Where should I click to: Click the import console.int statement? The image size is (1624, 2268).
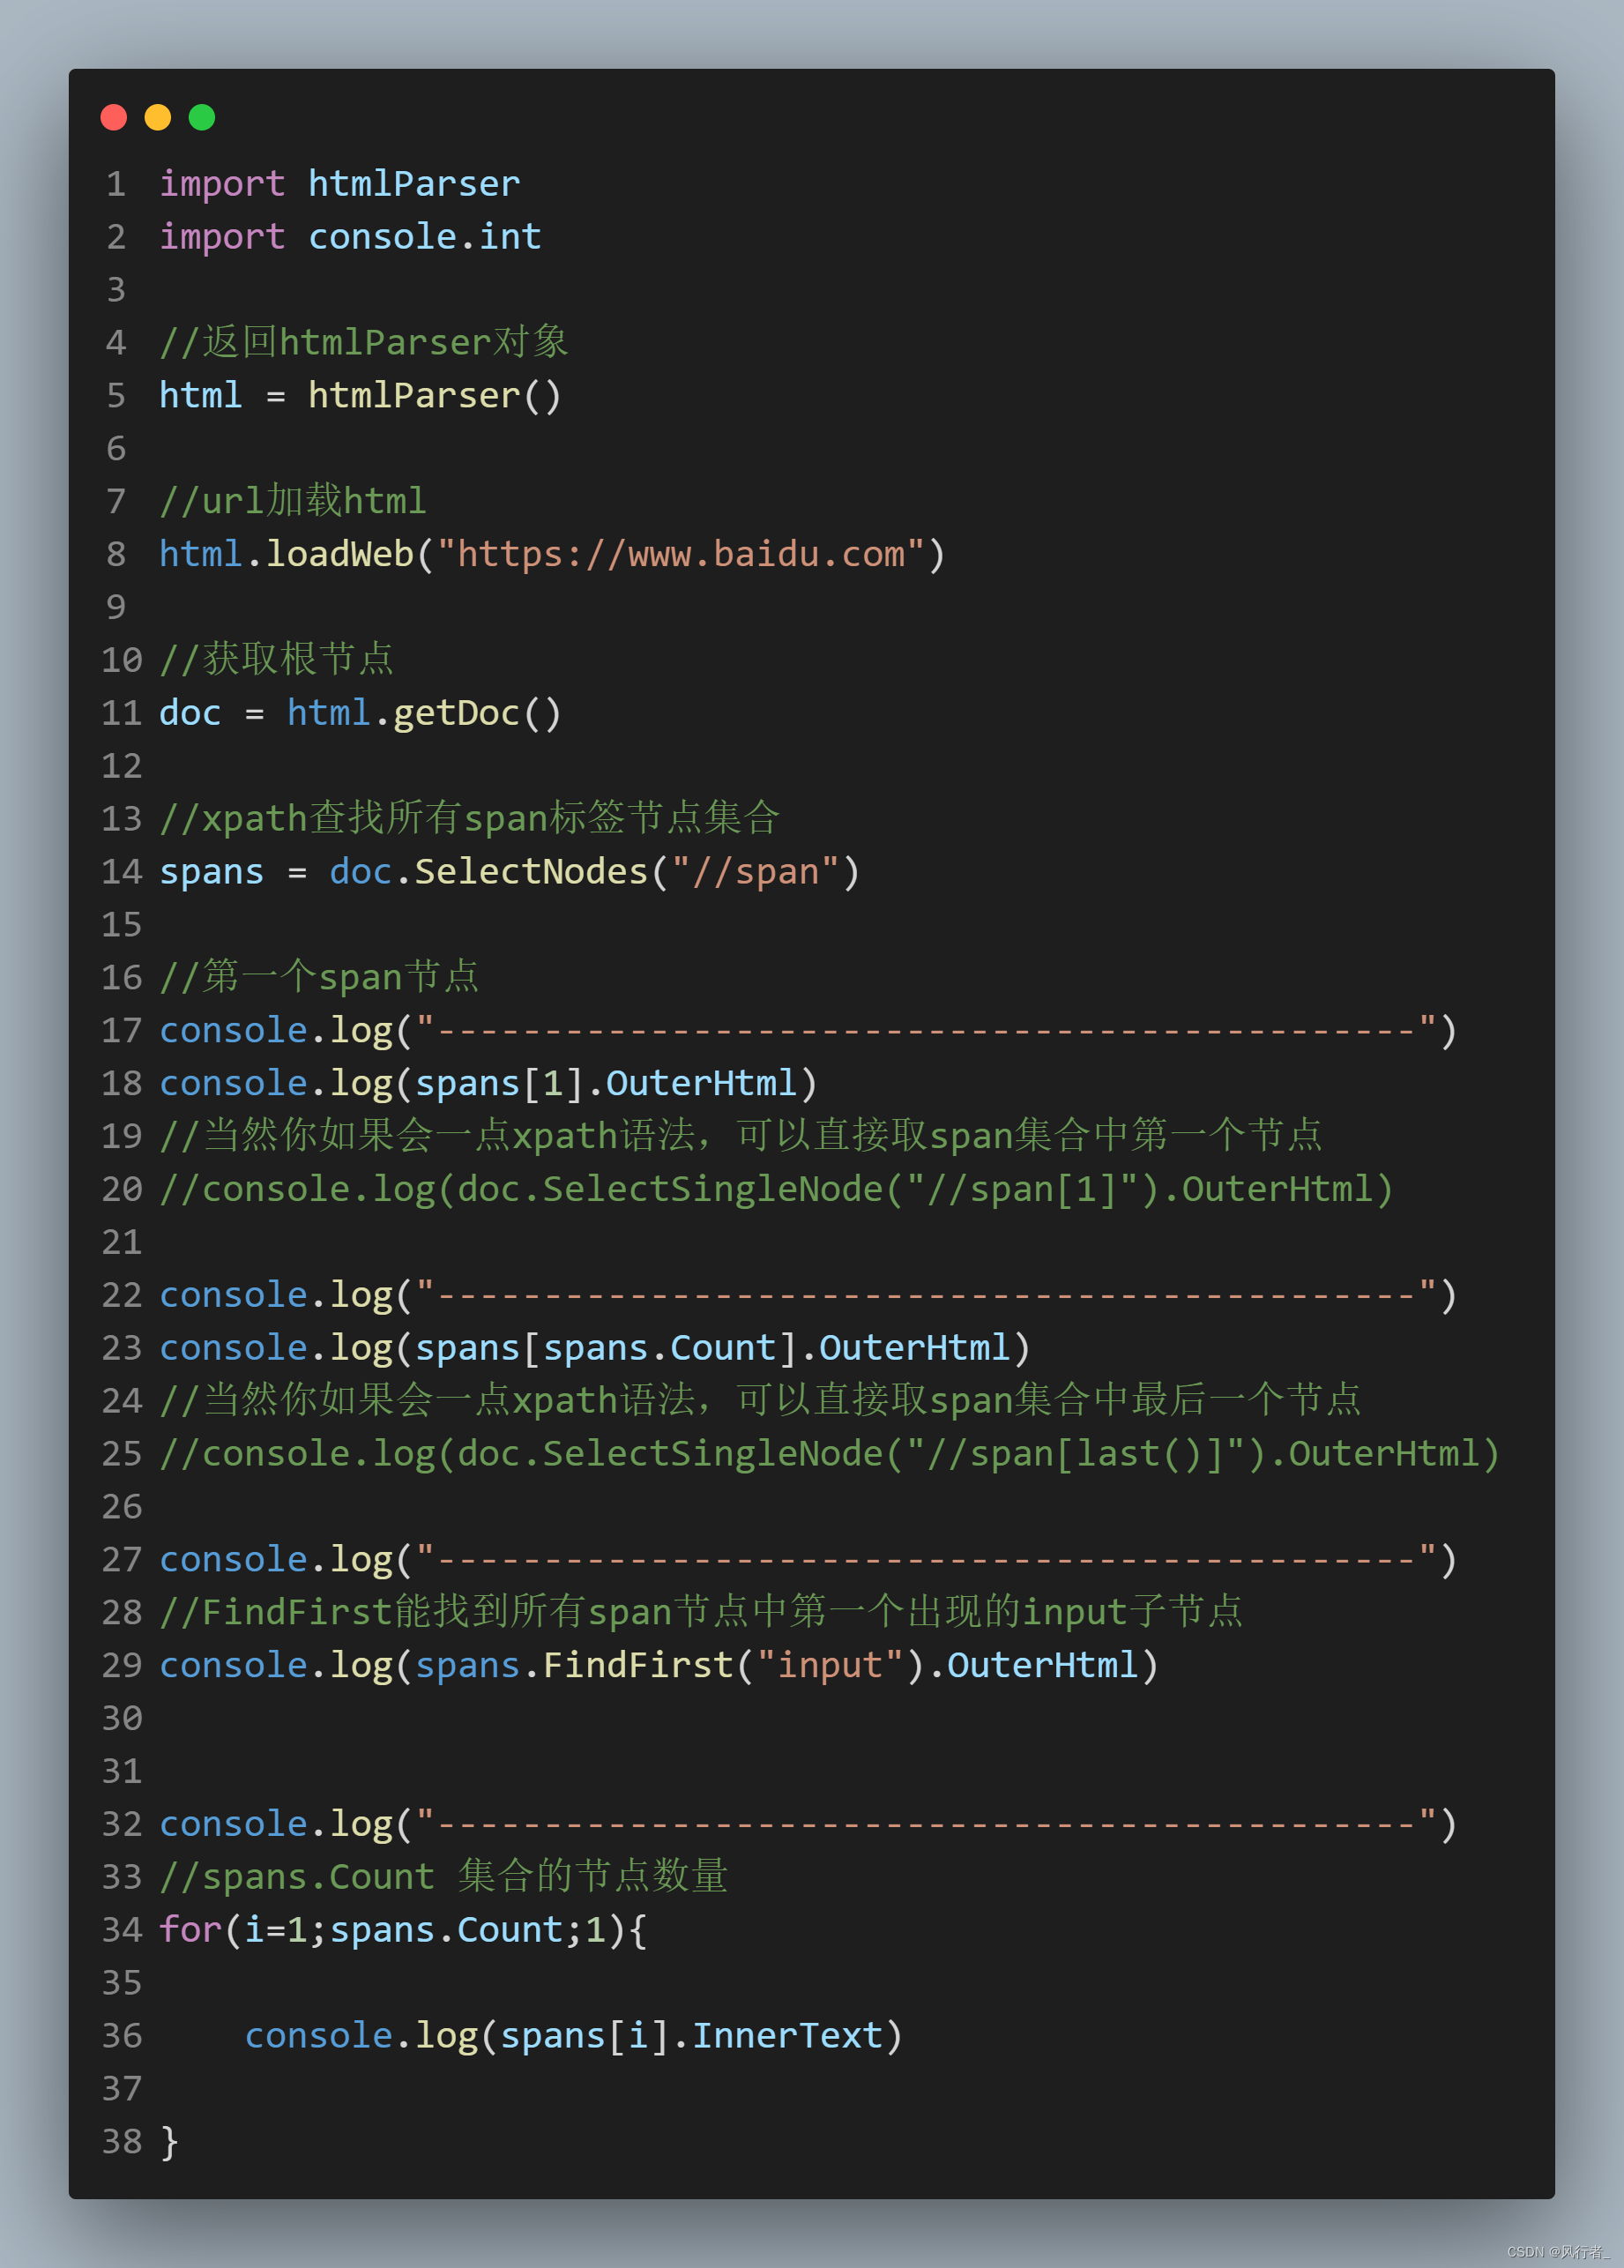click(350, 236)
